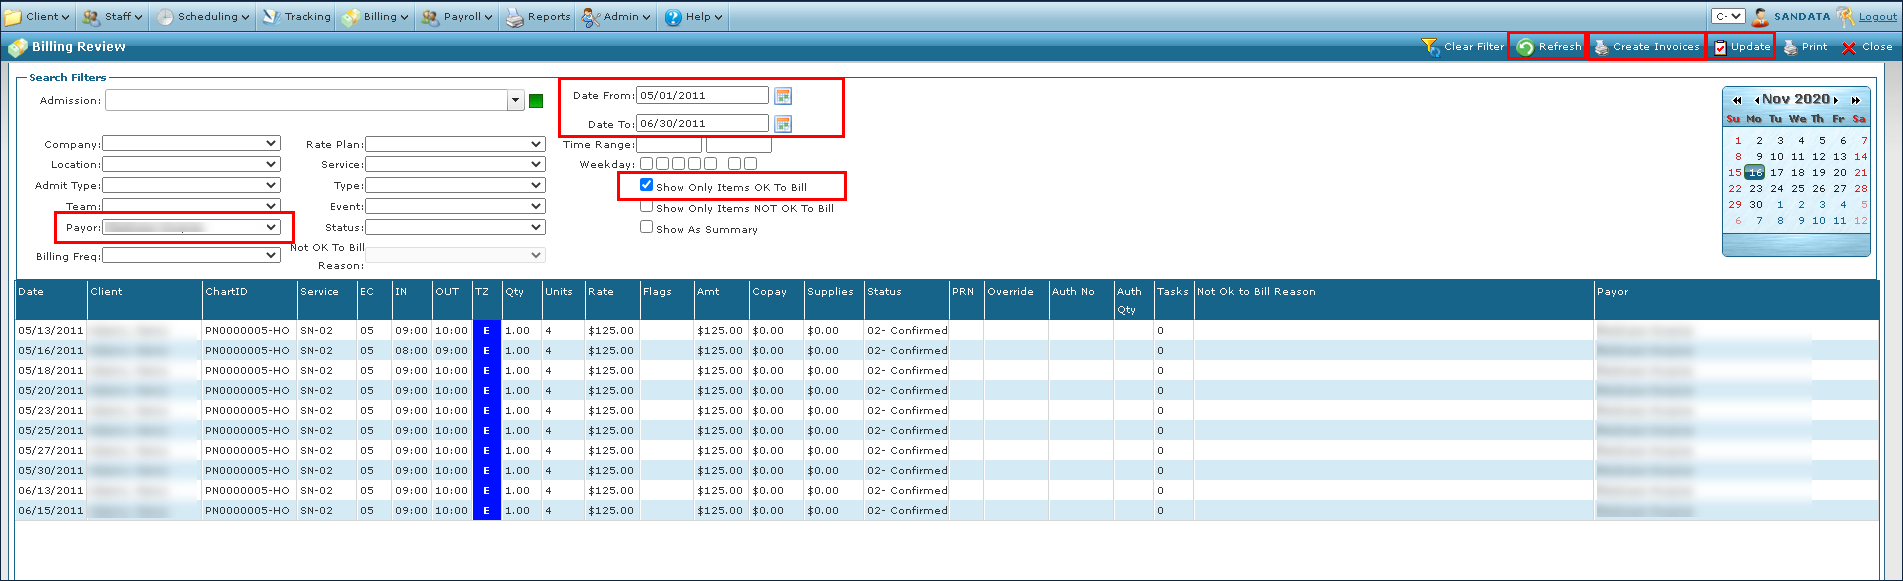1903x581 pixels.
Task: Click the Refresh icon in toolbar
Action: pyautogui.click(x=1525, y=47)
